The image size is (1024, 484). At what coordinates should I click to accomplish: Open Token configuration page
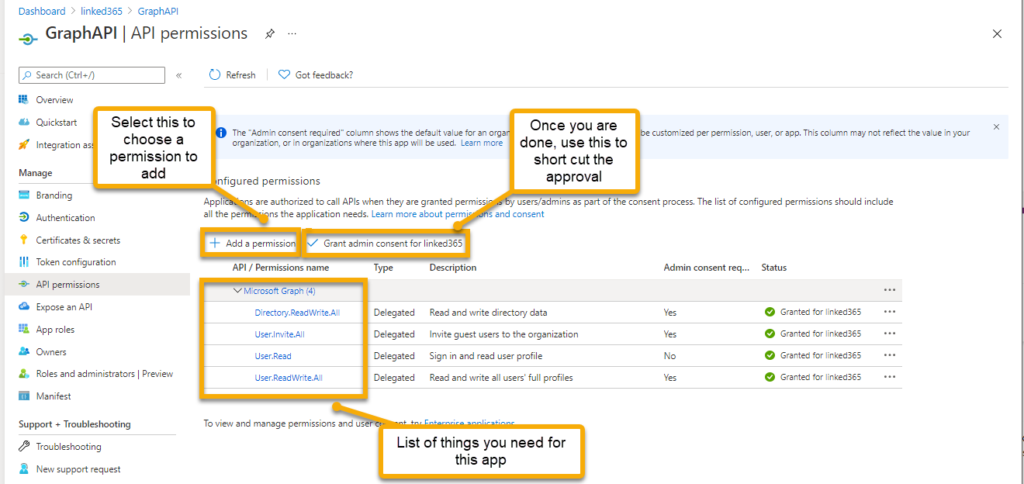pos(76,262)
